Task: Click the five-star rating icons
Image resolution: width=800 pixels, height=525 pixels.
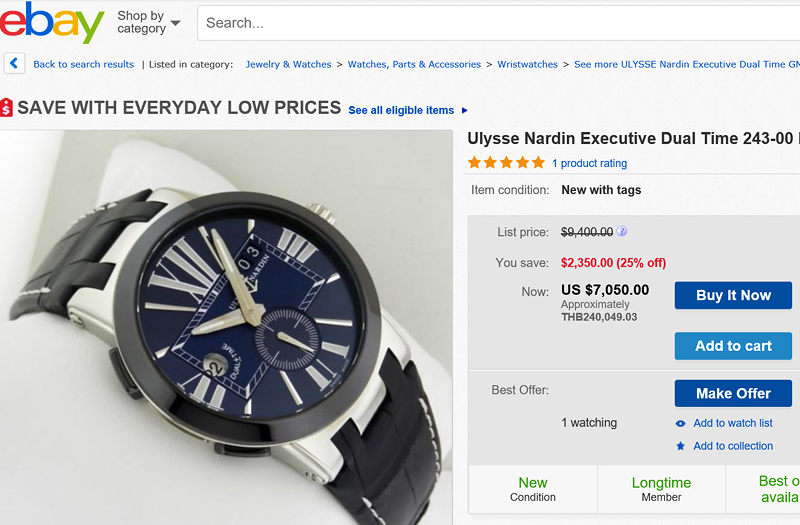Action: click(507, 162)
